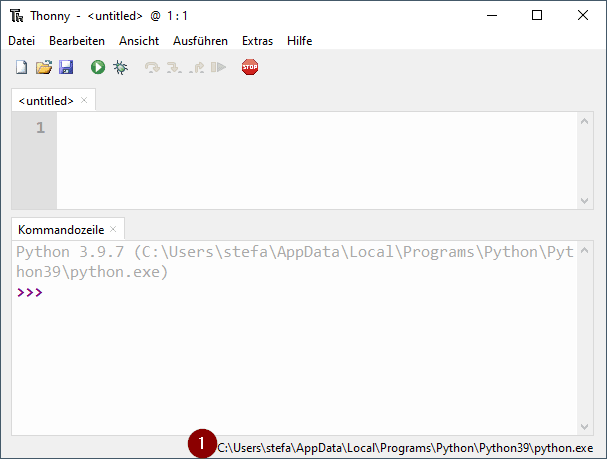Open a file with the folder icon
This screenshot has height=459, width=607.
click(x=43, y=67)
